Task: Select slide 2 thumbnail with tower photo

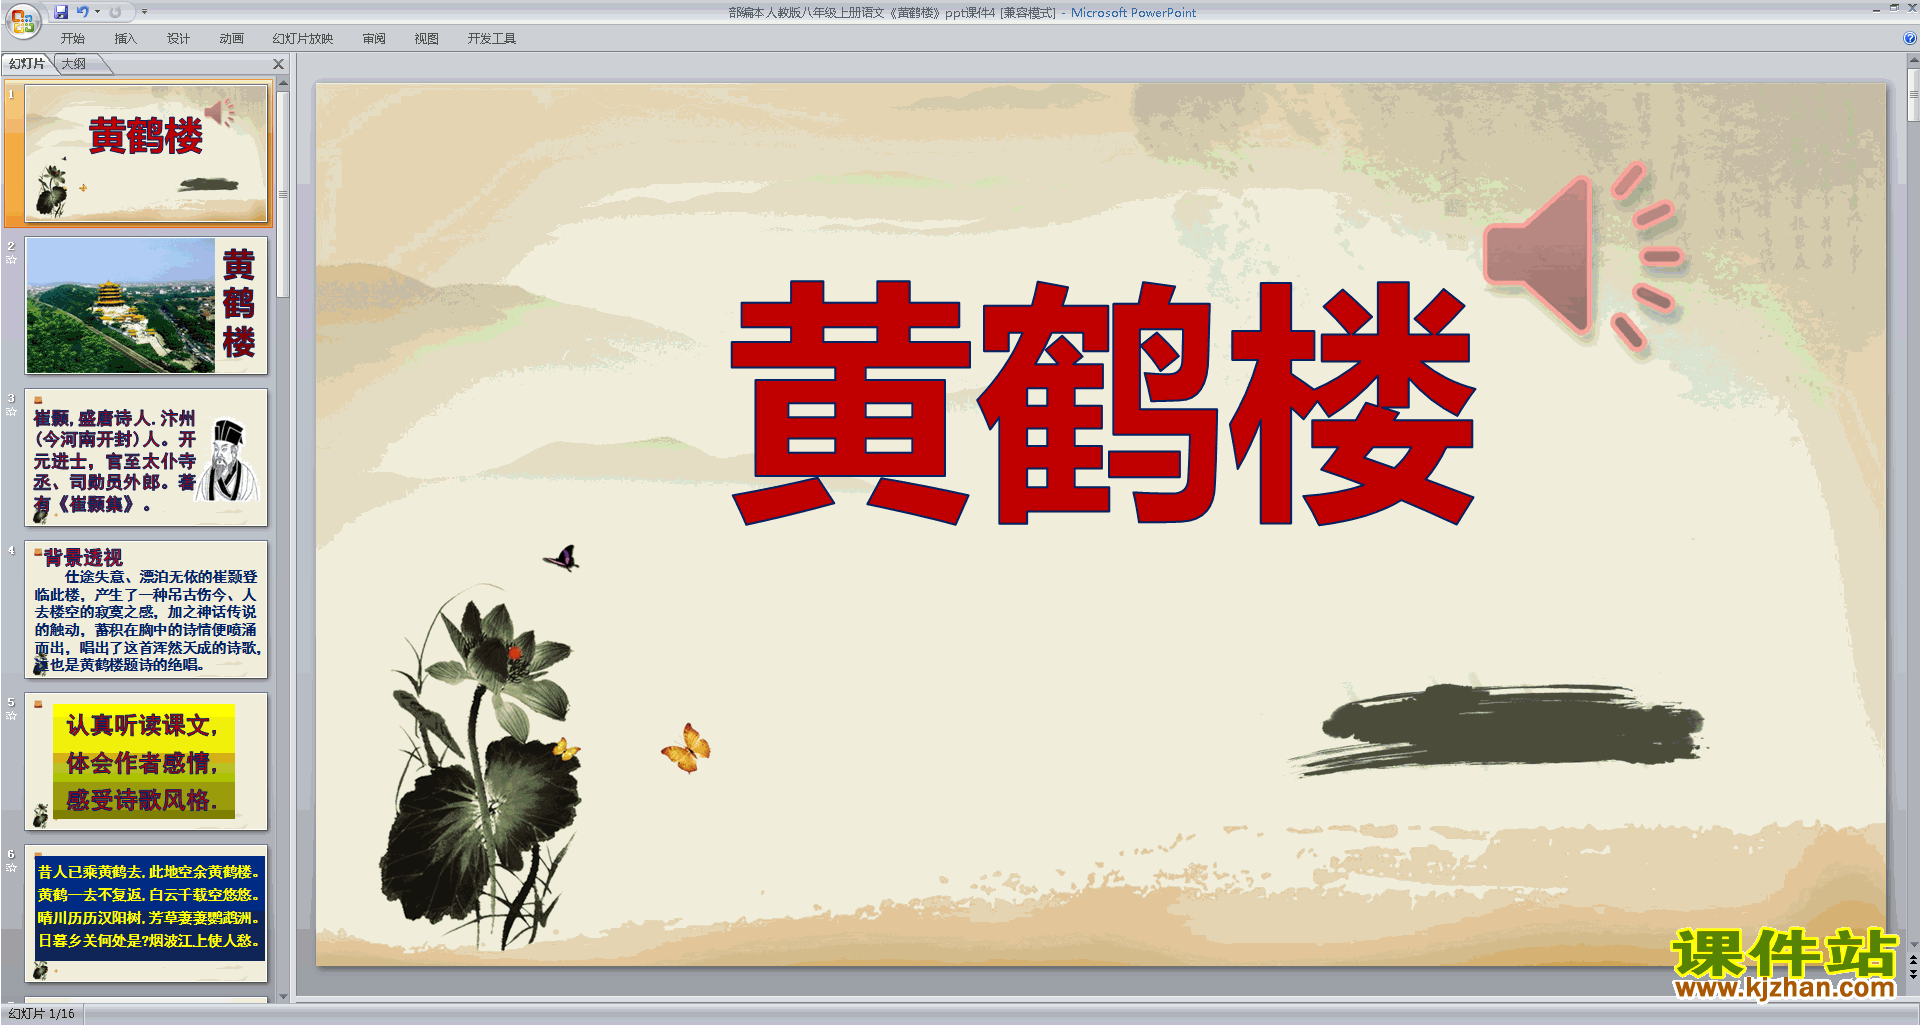Action: click(x=146, y=305)
